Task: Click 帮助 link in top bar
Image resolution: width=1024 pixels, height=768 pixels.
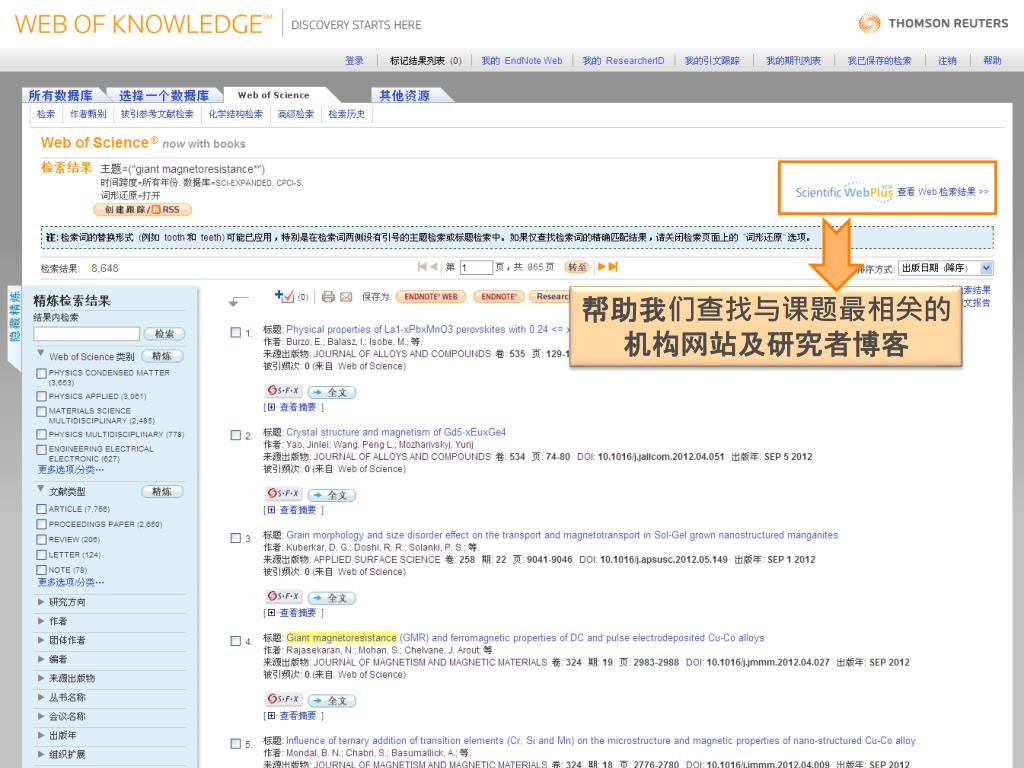Action: pos(992,61)
